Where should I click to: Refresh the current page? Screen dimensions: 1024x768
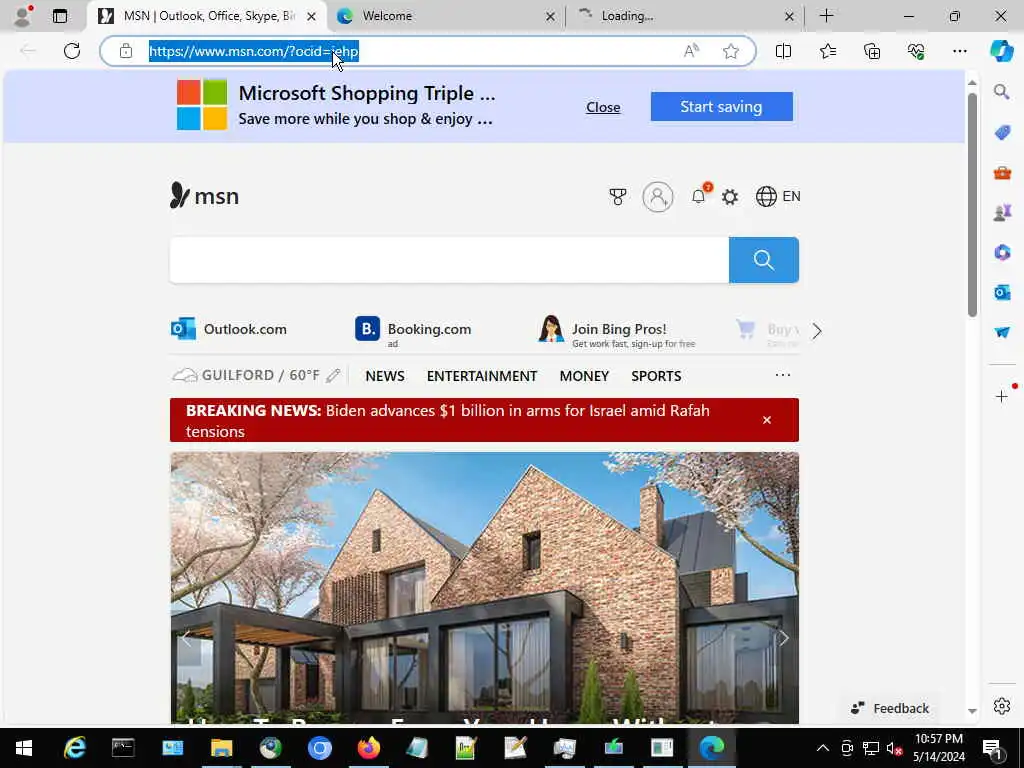72,51
